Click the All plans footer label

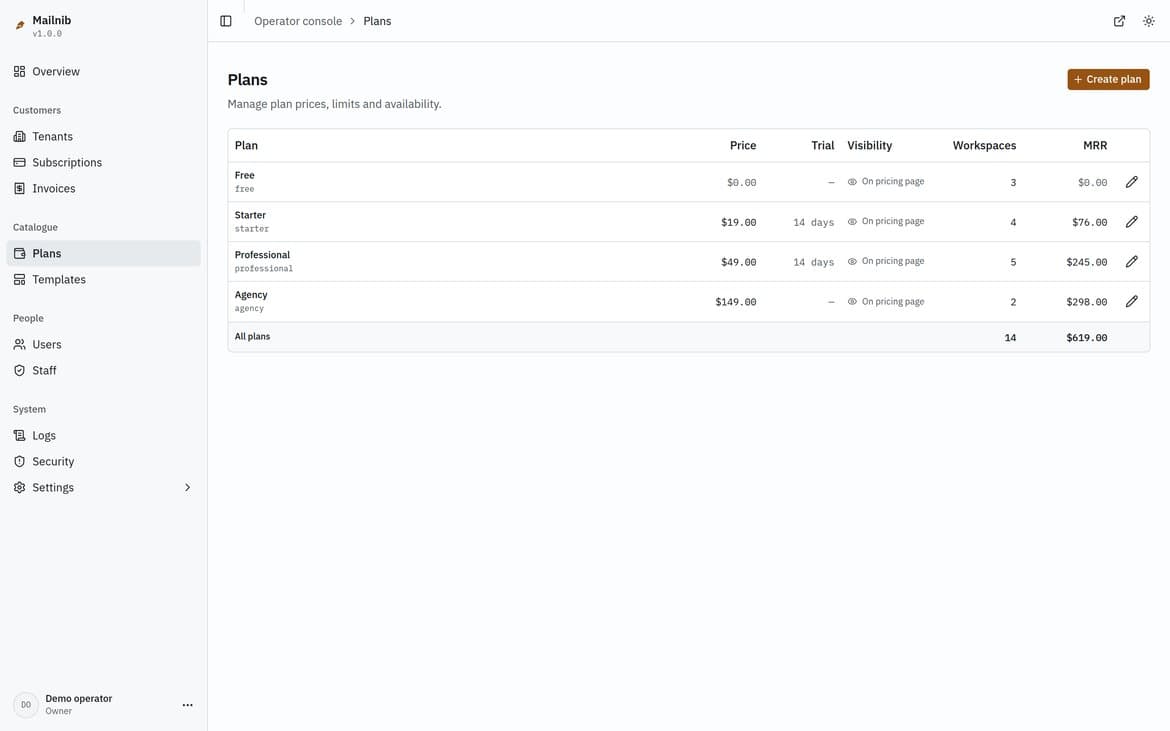252,336
